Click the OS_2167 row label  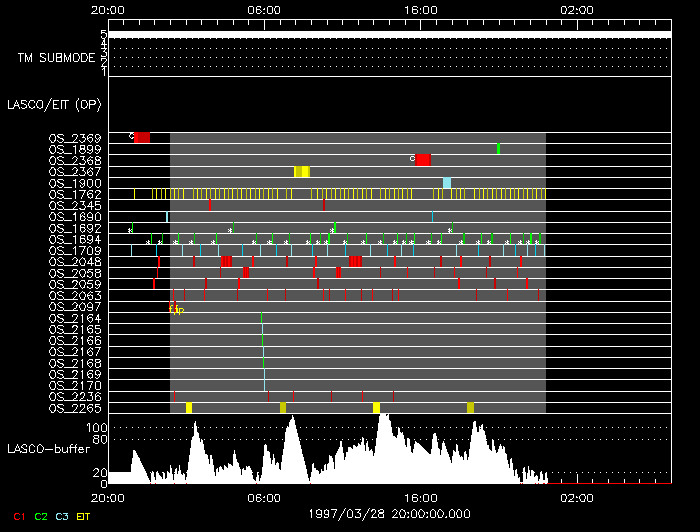tap(75, 352)
